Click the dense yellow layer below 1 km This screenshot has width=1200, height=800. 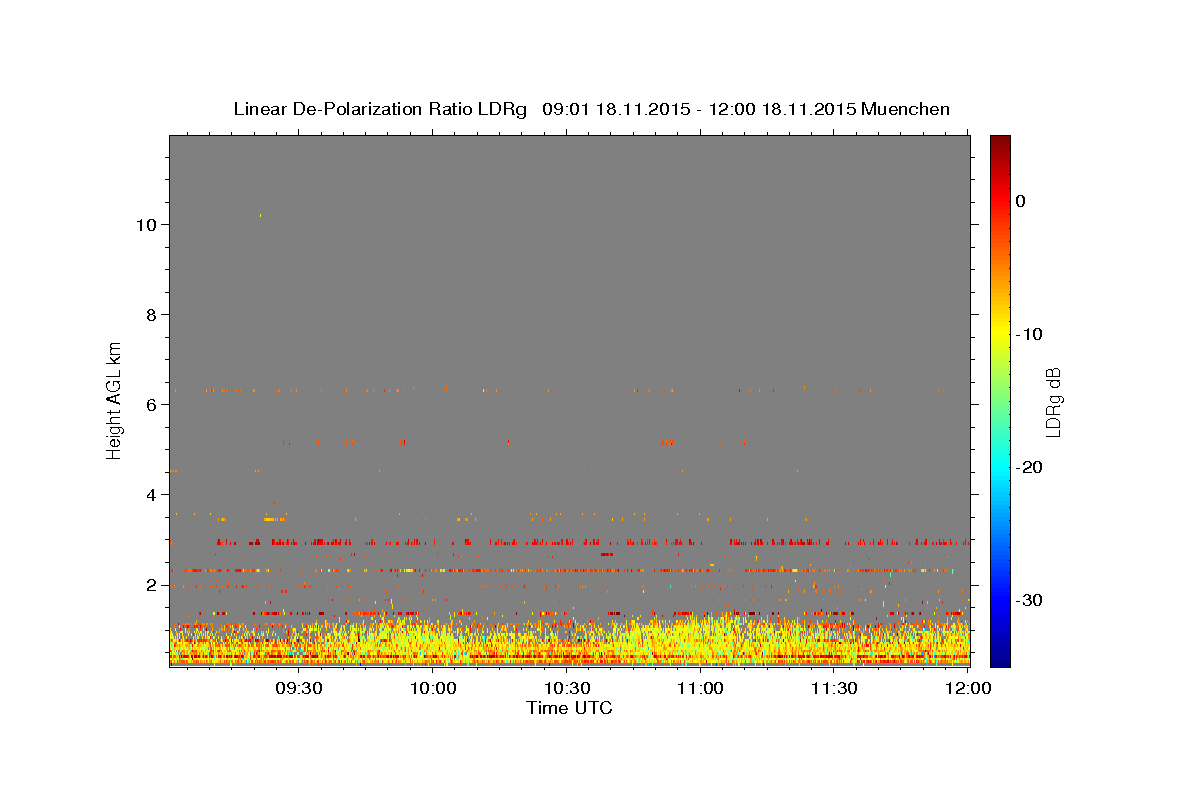click(x=570, y=642)
